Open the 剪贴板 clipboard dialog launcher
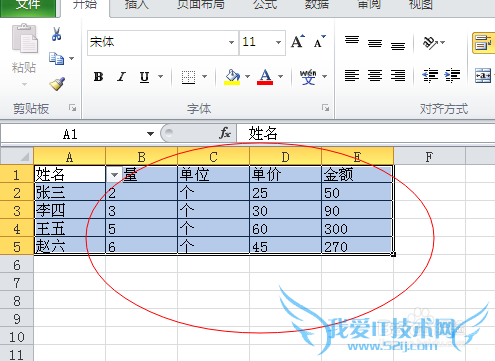 tap(72, 108)
